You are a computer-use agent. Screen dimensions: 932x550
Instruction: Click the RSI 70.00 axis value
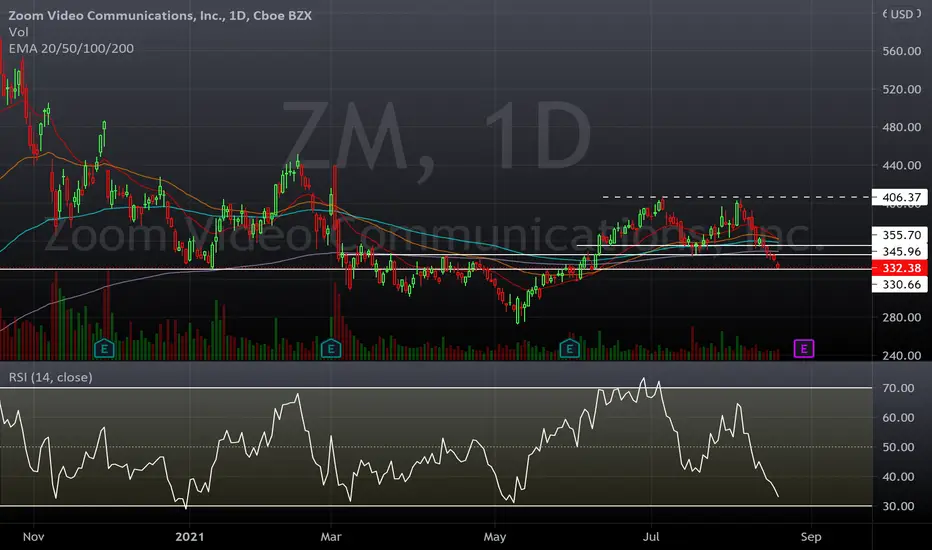pos(898,388)
